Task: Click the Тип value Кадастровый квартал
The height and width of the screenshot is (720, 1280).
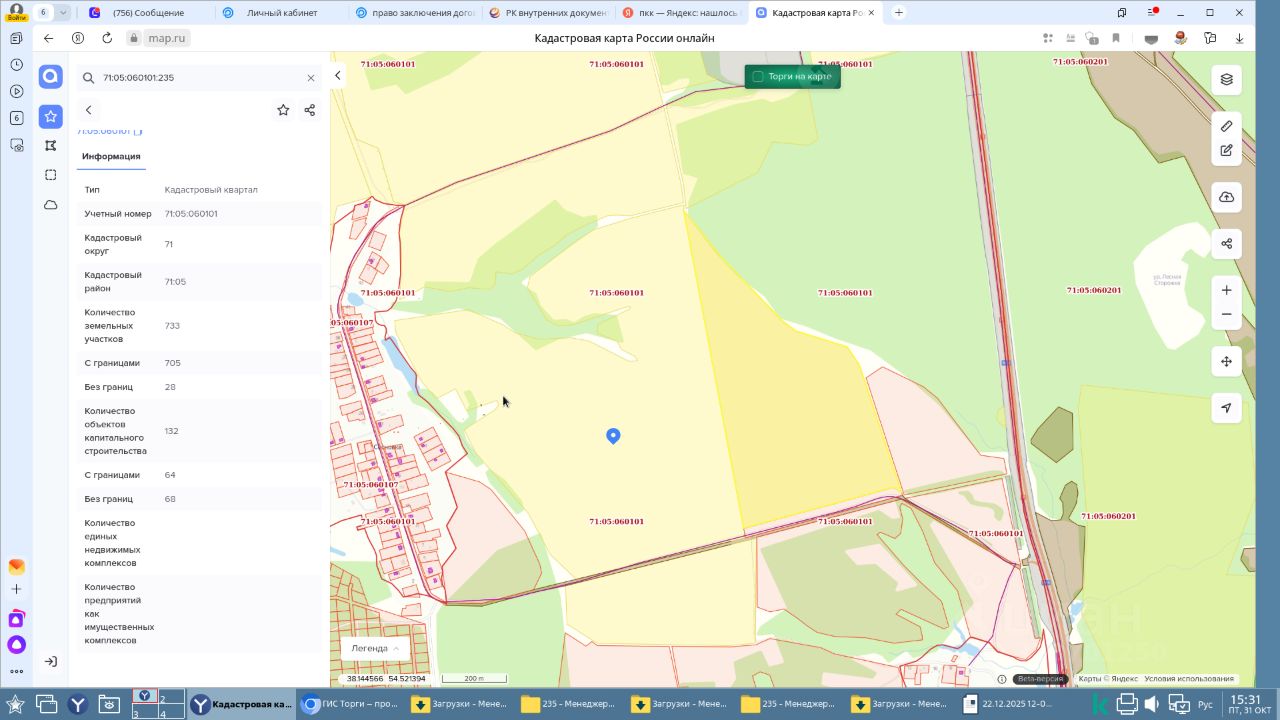Action: (x=211, y=190)
